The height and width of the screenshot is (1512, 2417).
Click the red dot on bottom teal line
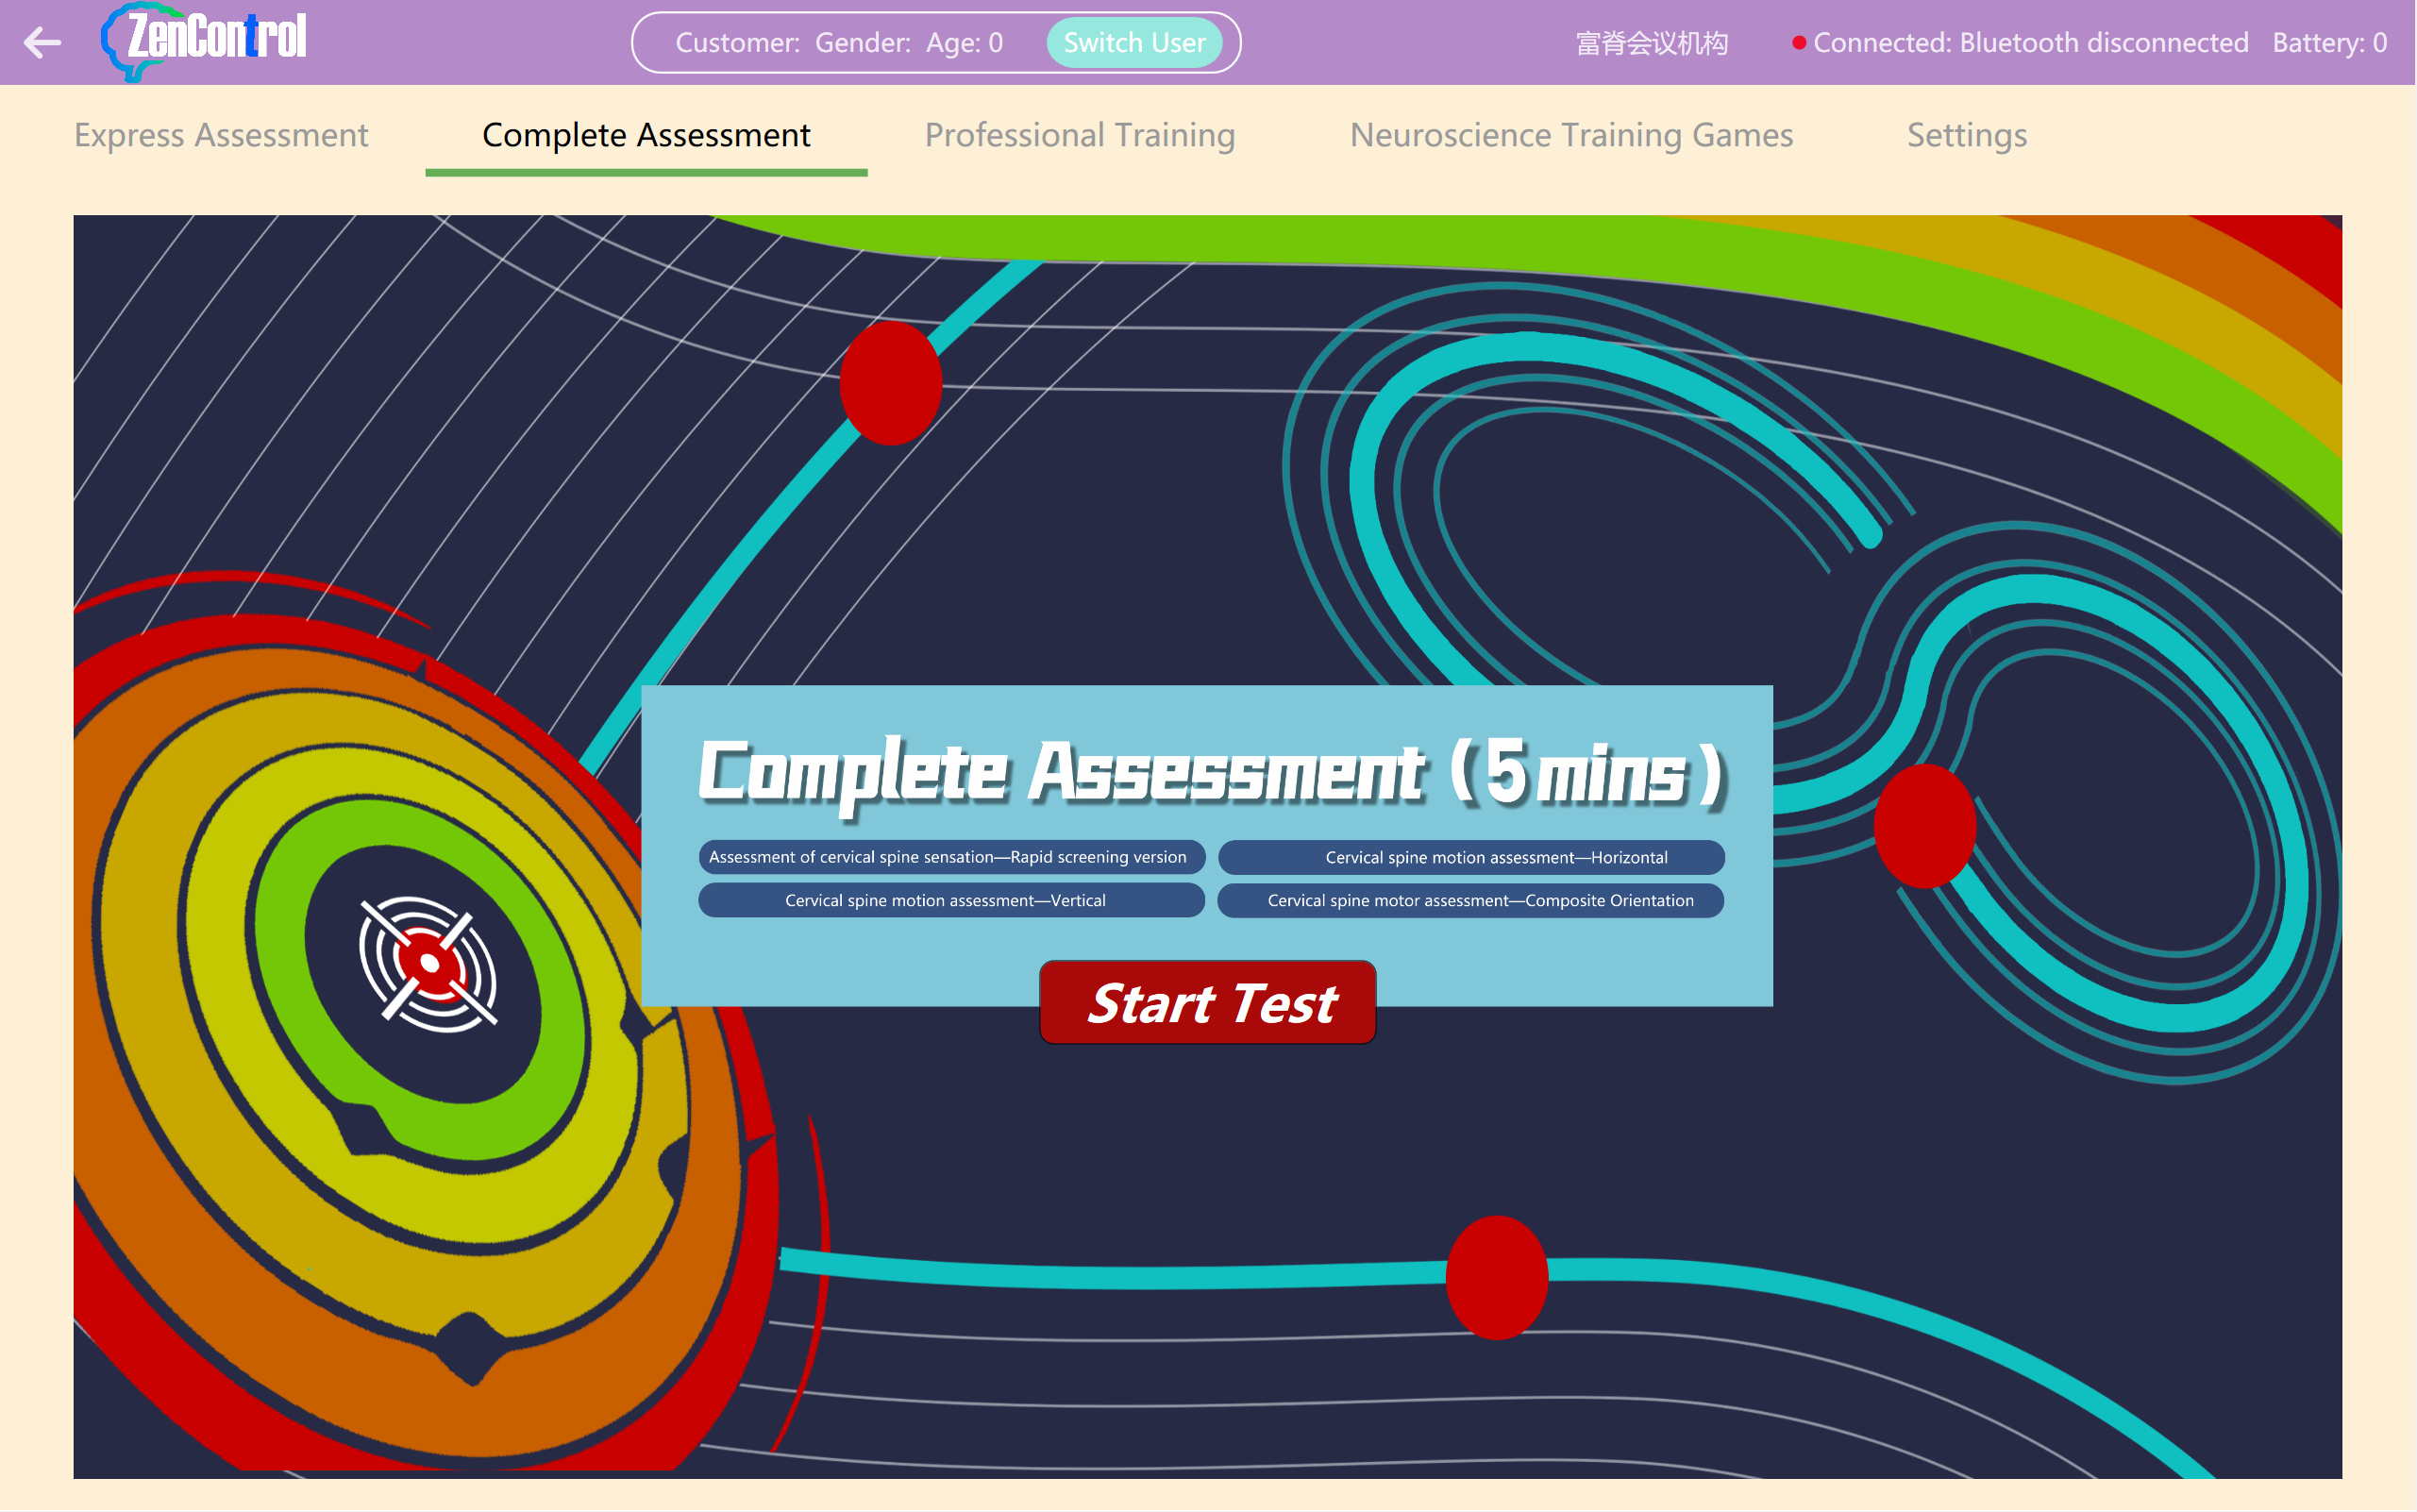click(1496, 1277)
